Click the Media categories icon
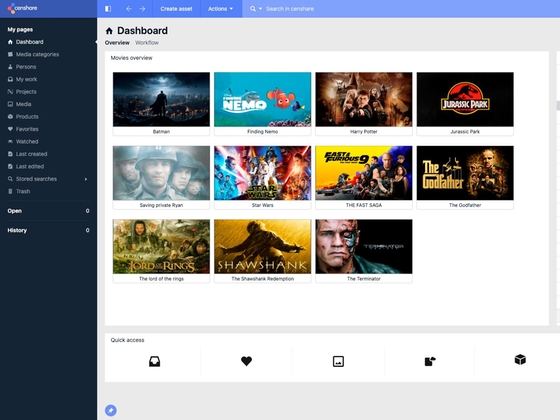This screenshot has height=420, width=560. [x=10, y=54]
